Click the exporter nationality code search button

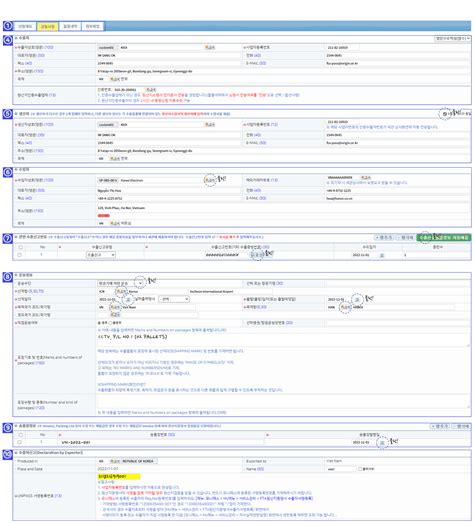(x=115, y=79)
